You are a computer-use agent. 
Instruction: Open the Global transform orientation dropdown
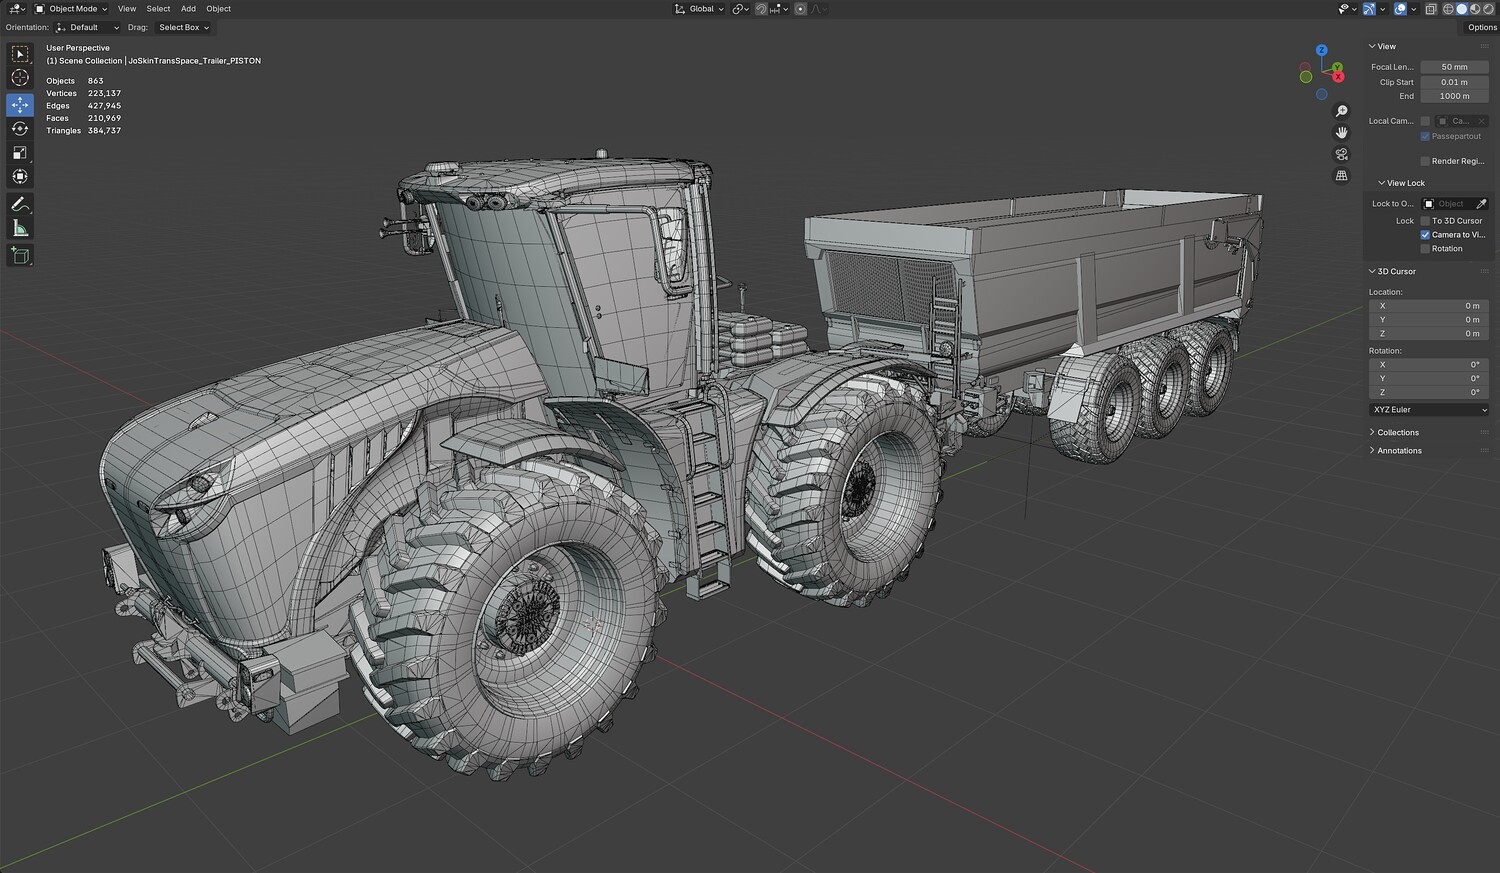tap(699, 9)
